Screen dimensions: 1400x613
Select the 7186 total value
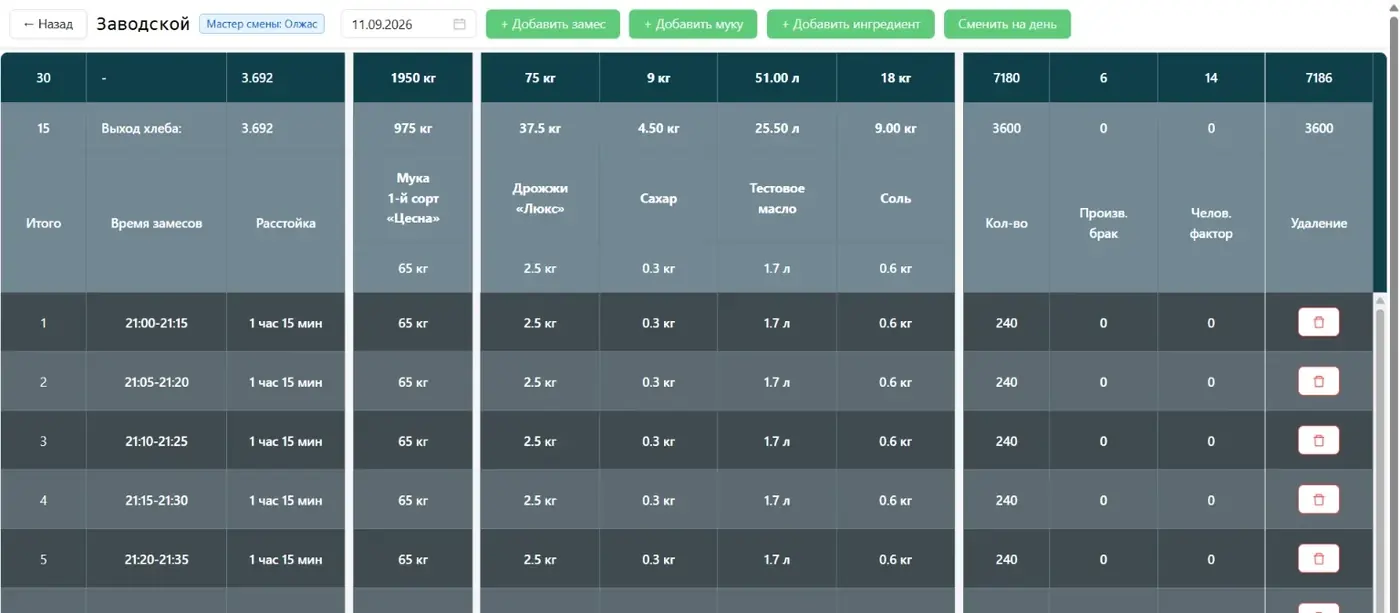pos(1319,78)
